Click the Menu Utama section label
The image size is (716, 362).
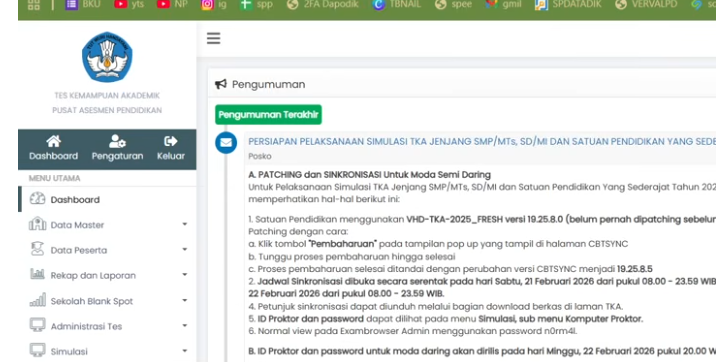click(x=55, y=178)
